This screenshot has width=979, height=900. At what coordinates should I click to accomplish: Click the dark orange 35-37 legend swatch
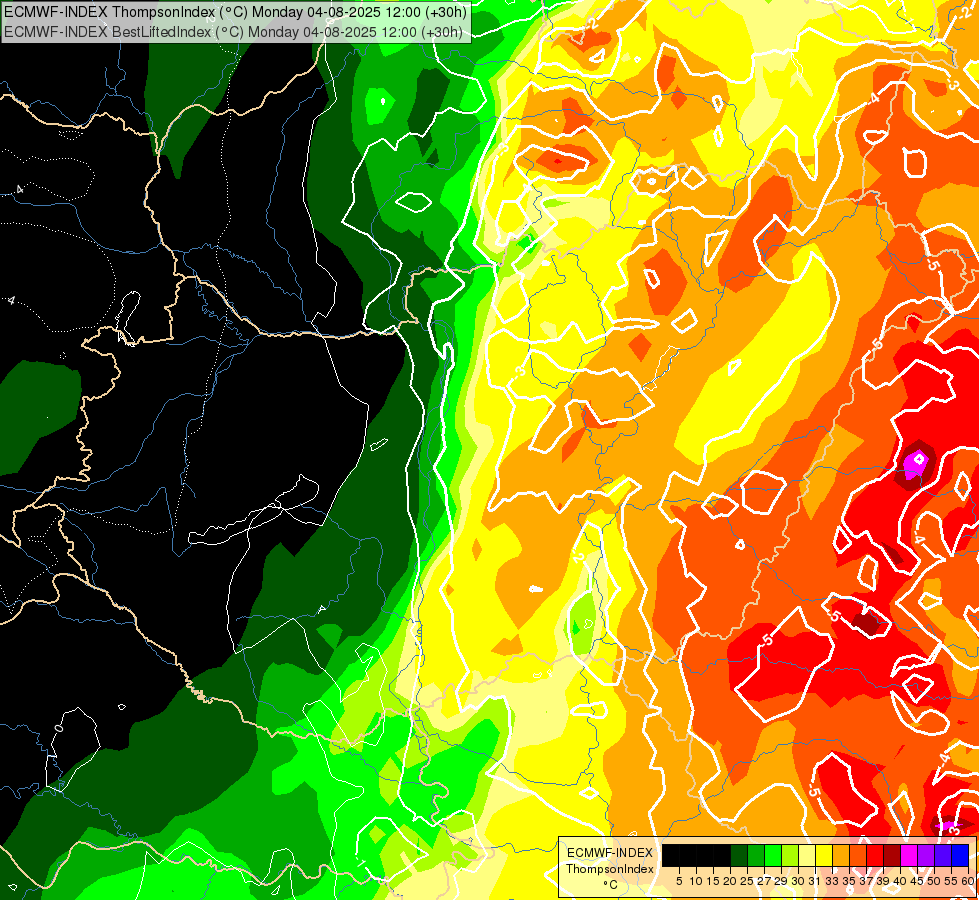858,856
